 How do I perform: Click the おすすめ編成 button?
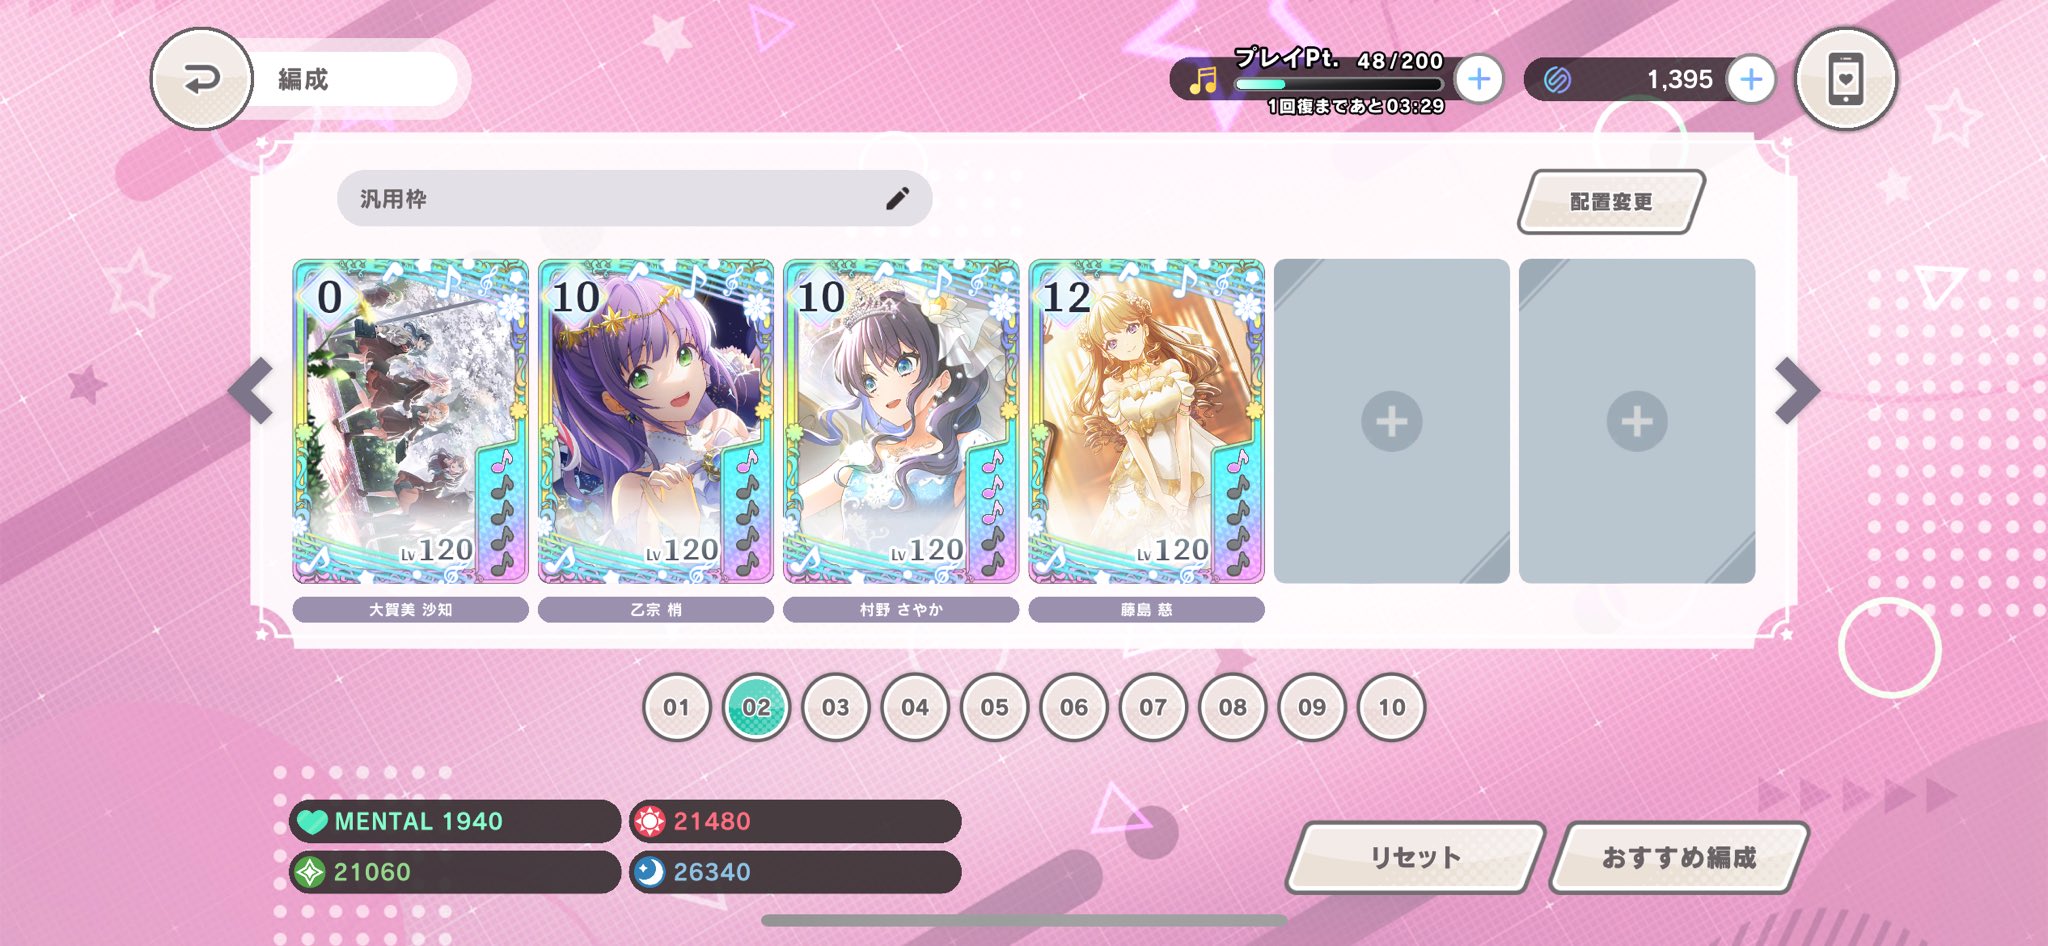(x=1679, y=857)
